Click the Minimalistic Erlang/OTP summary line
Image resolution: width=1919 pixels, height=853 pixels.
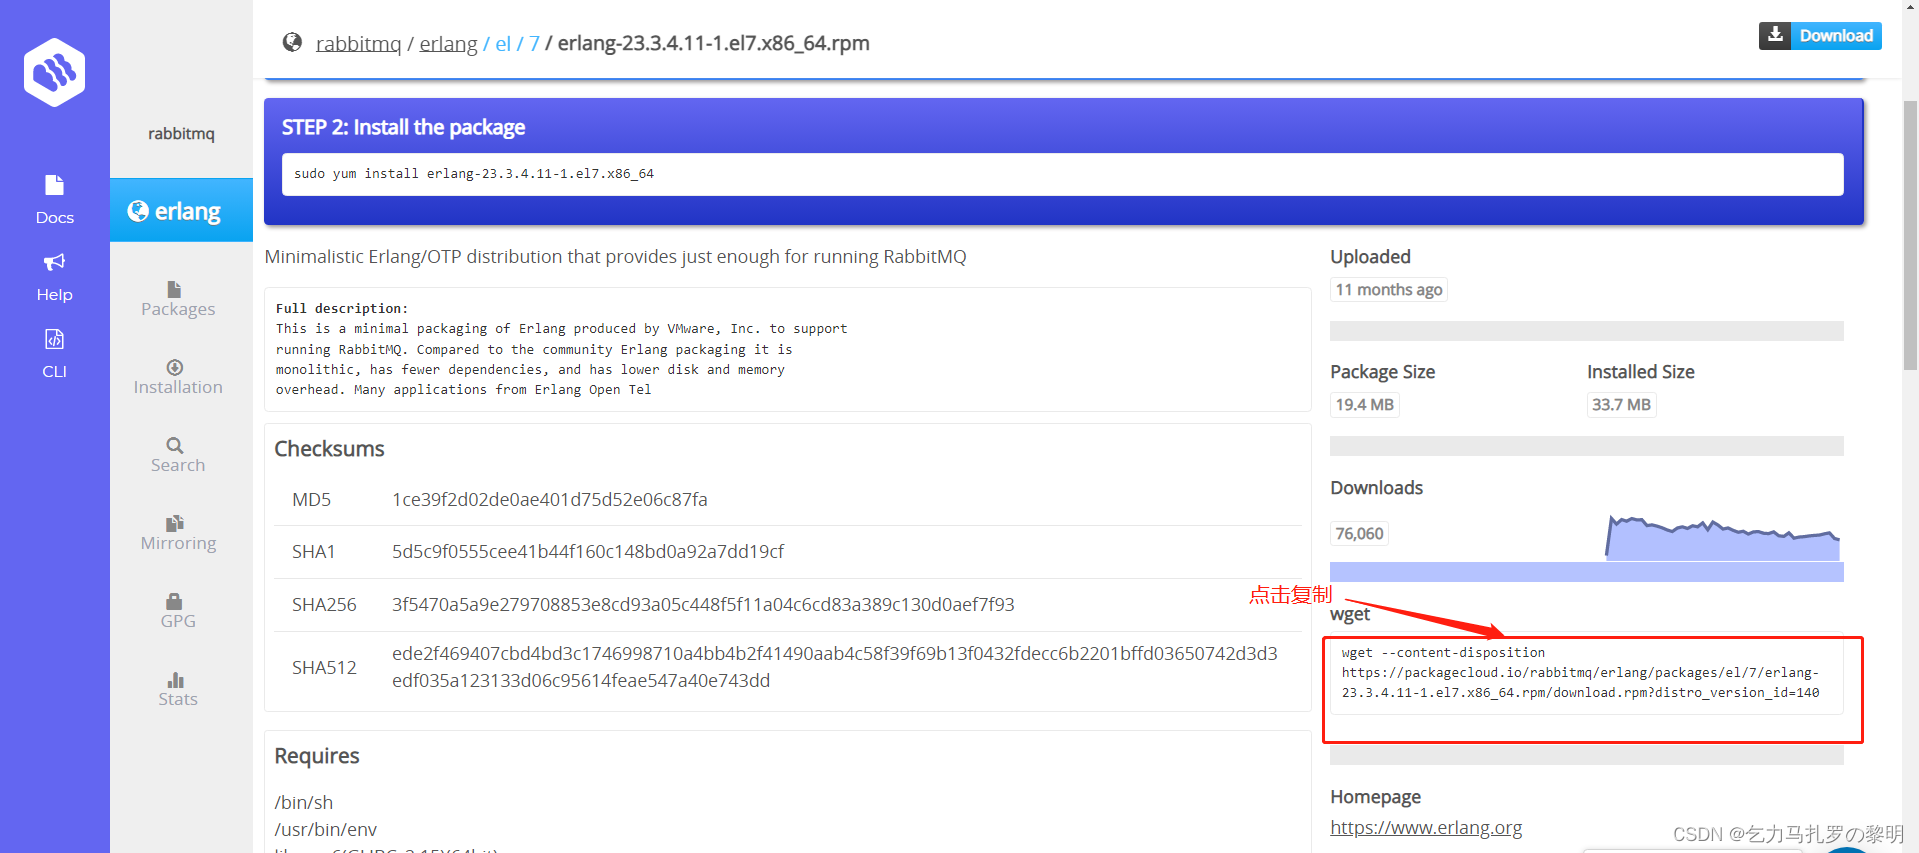(615, 257)
